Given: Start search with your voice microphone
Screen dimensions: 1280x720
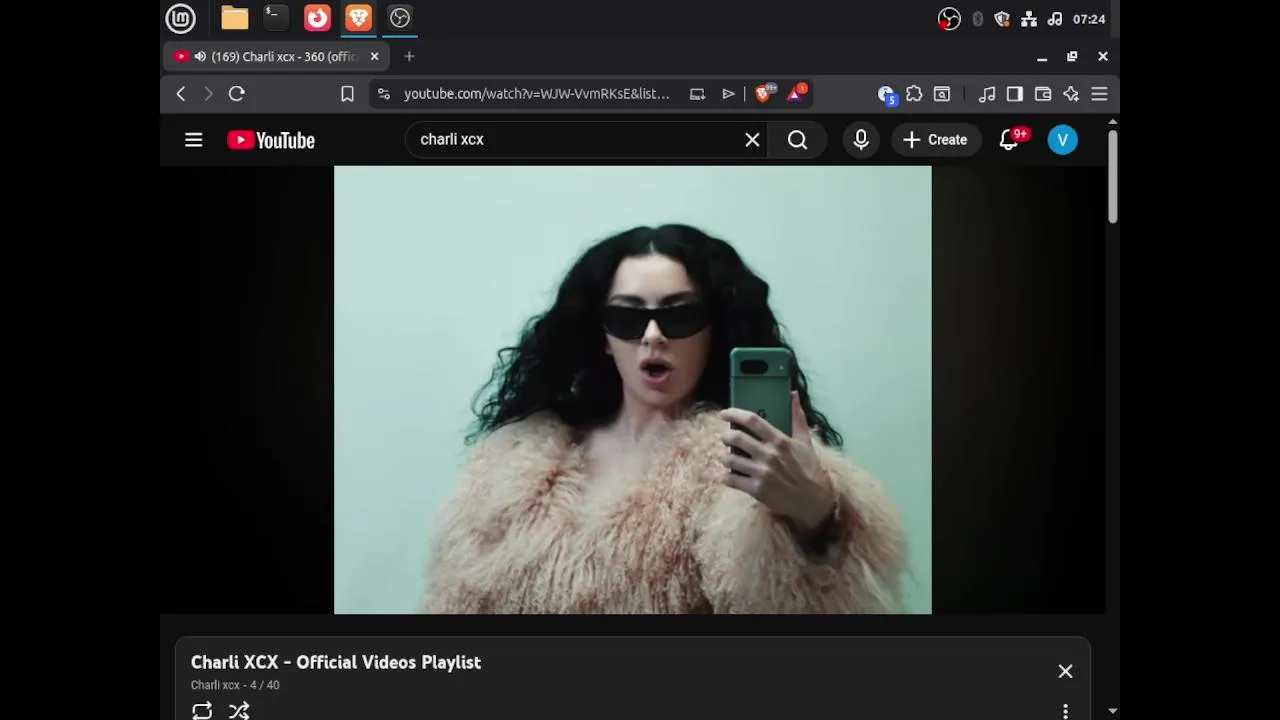Looking at the screenshot, I should tap(861, 140).
